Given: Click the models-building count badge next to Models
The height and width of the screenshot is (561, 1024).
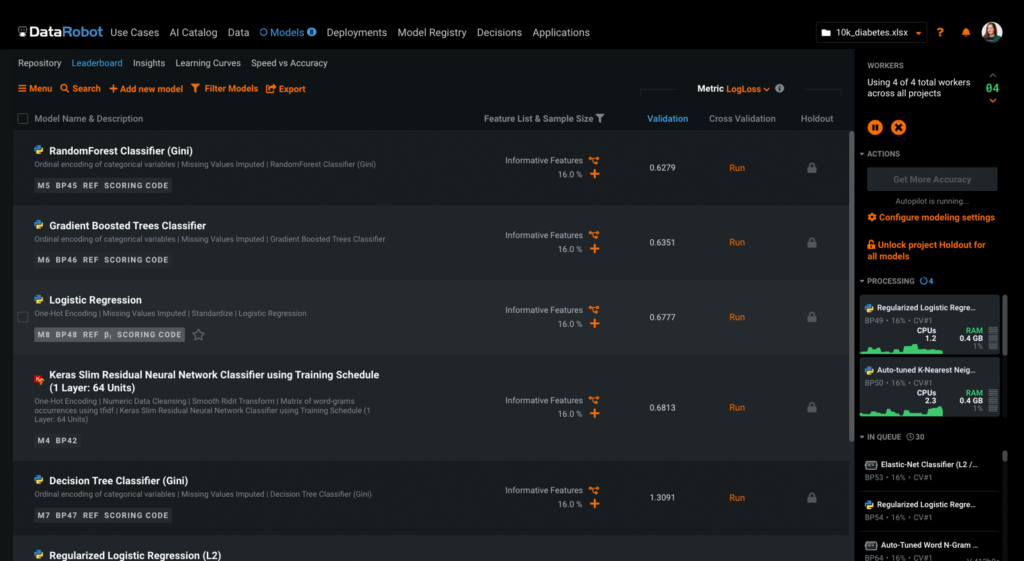Looking at the screenshot, I should [312, 31].
